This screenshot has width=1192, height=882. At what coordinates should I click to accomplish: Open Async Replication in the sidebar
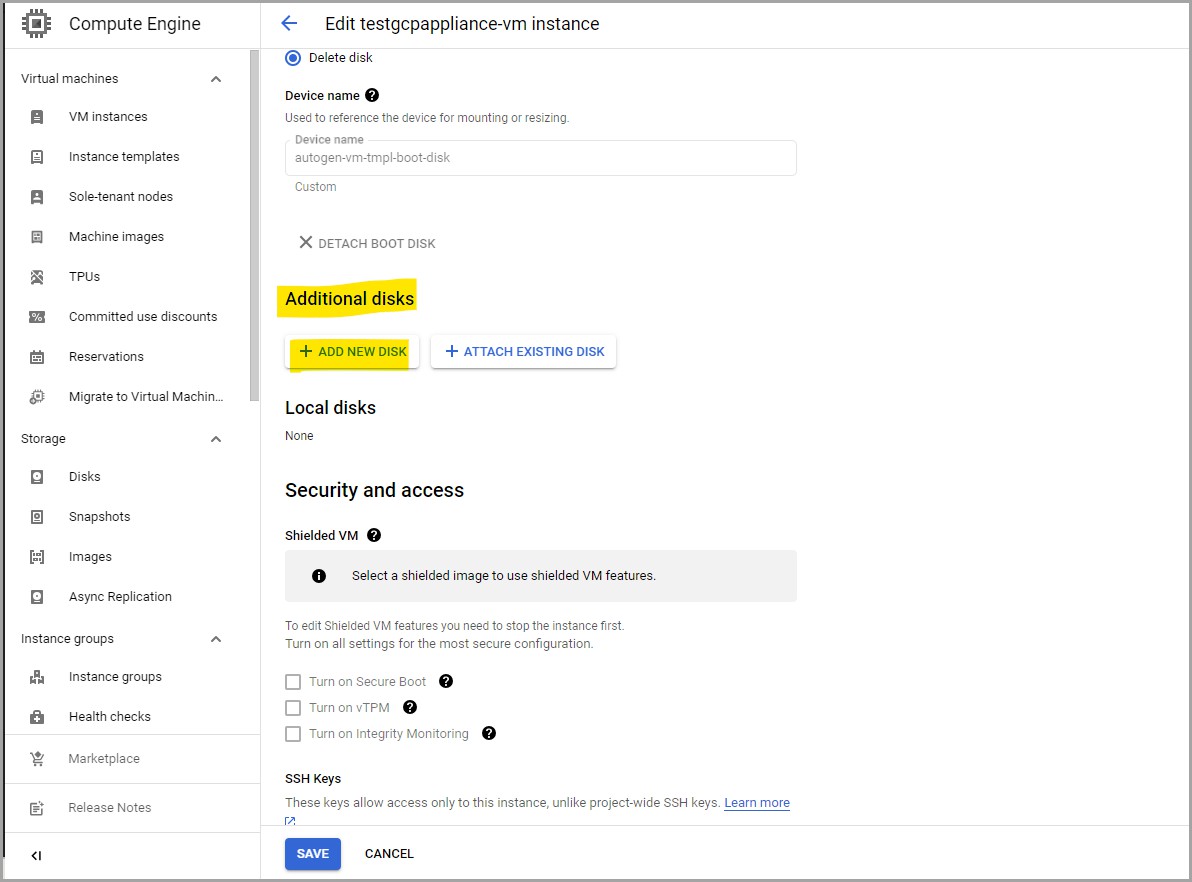(x=120, y=596)
